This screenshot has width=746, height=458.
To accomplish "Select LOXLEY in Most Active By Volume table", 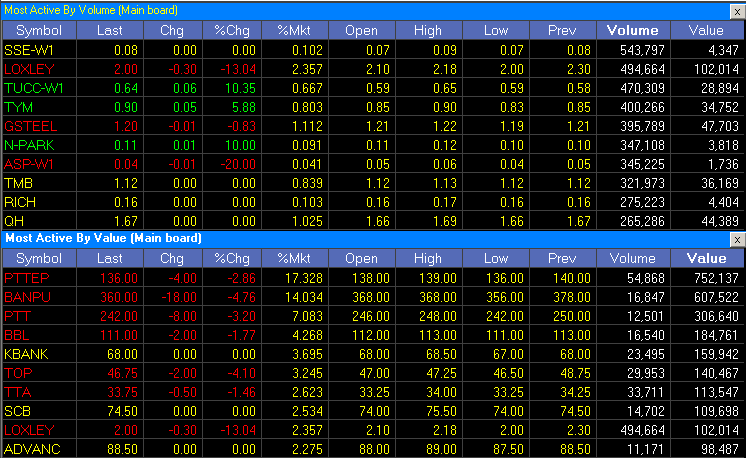I will tap(29, 69).
